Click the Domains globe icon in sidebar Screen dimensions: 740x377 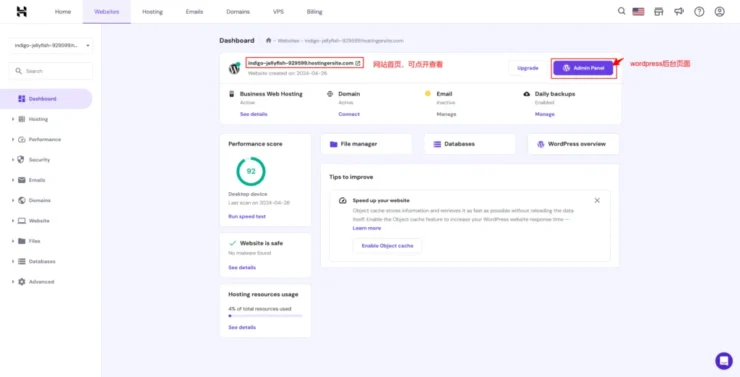click(x=22, y=201)
